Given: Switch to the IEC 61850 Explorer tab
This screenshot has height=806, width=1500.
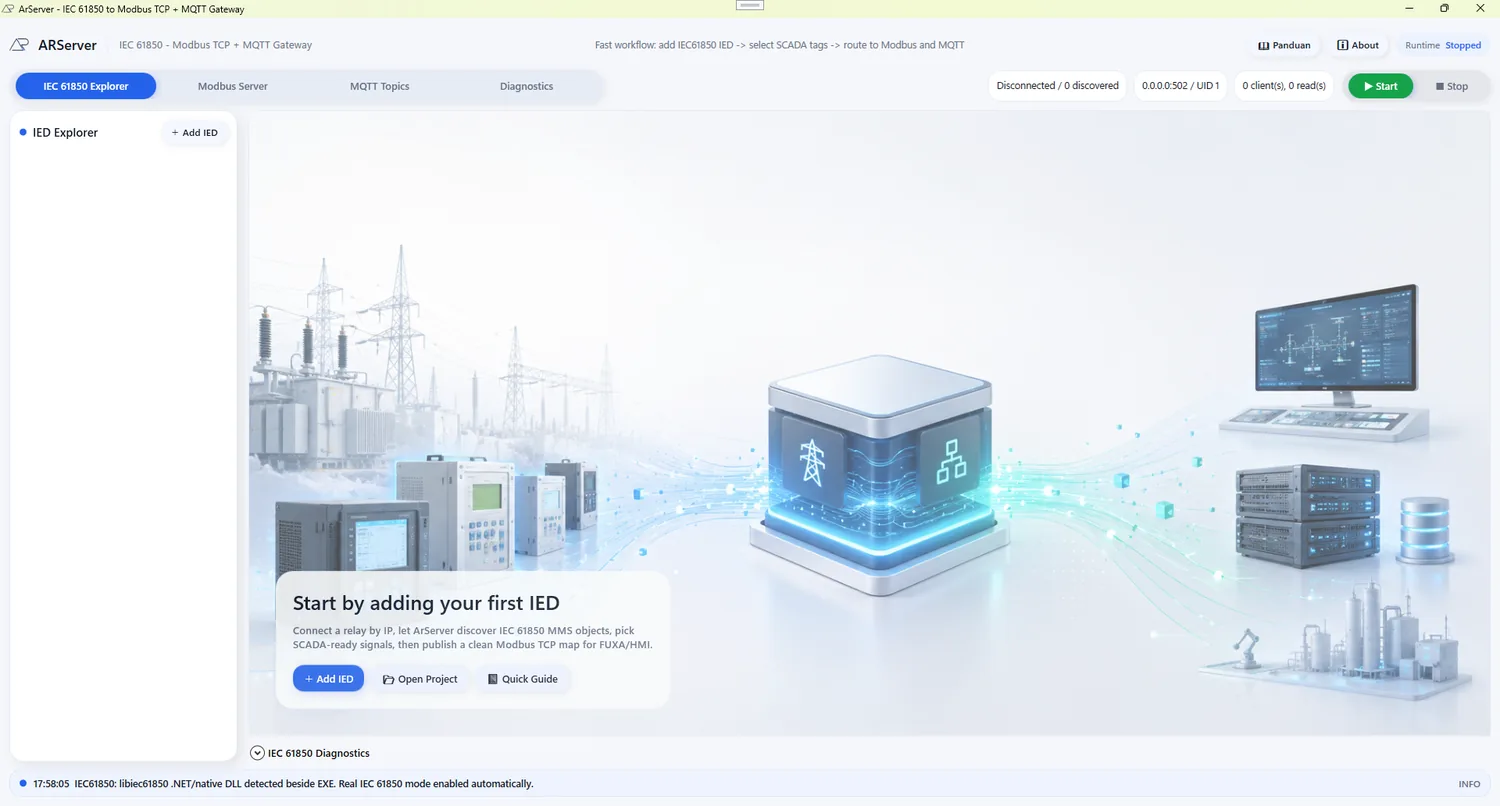Looking at the screenshot, I should tap(86, 86).
